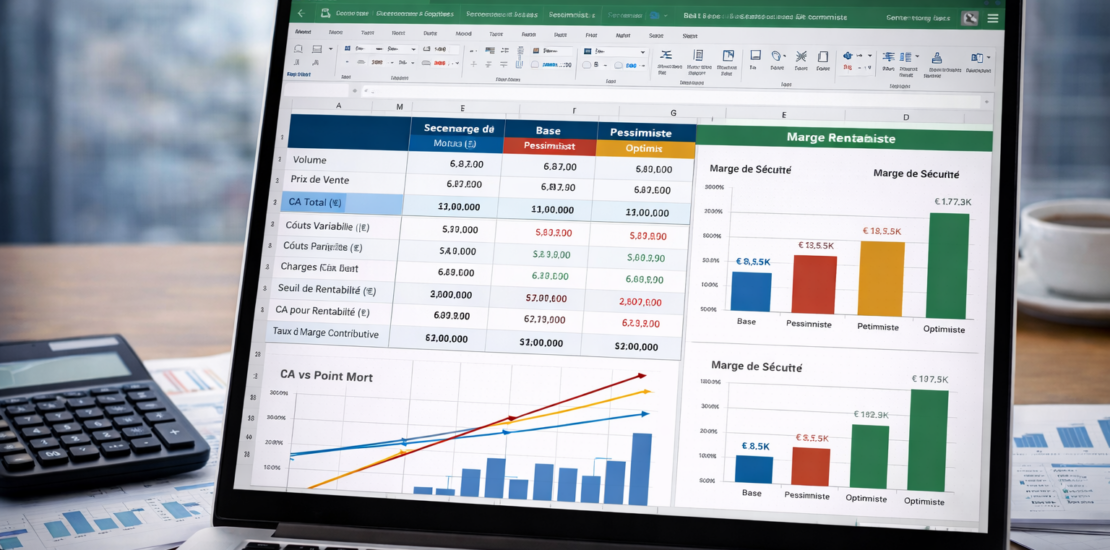Image resolution: width=1110 pixels, height=550 pixels.
Task: Click the orange Optimis sub-header cell
Action: point(644,149)
